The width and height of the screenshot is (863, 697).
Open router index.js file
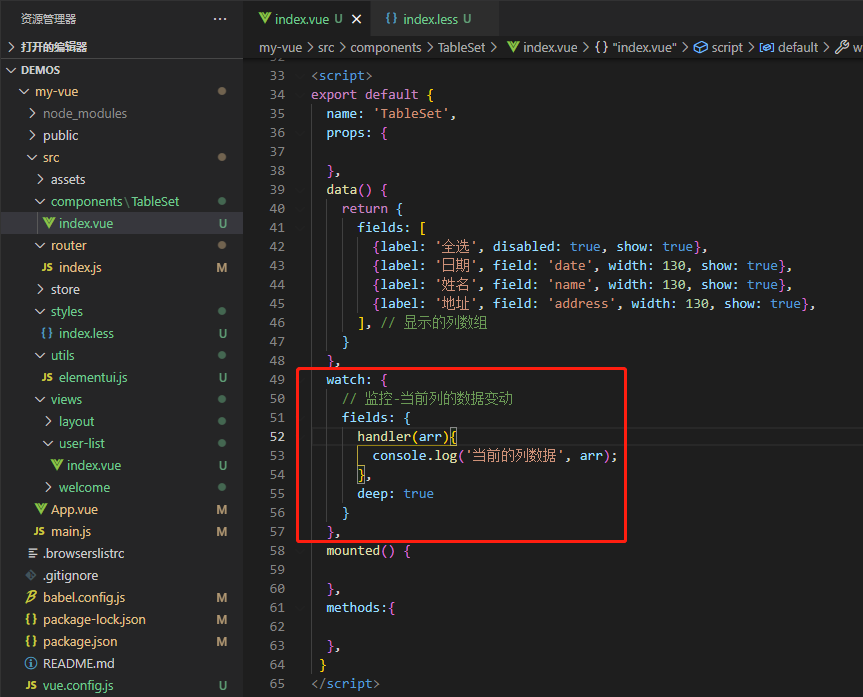[122, 268]
